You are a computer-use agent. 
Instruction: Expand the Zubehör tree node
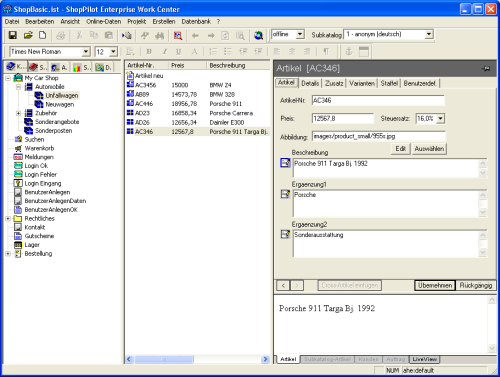pyautogui.click(x=19, y=113)
